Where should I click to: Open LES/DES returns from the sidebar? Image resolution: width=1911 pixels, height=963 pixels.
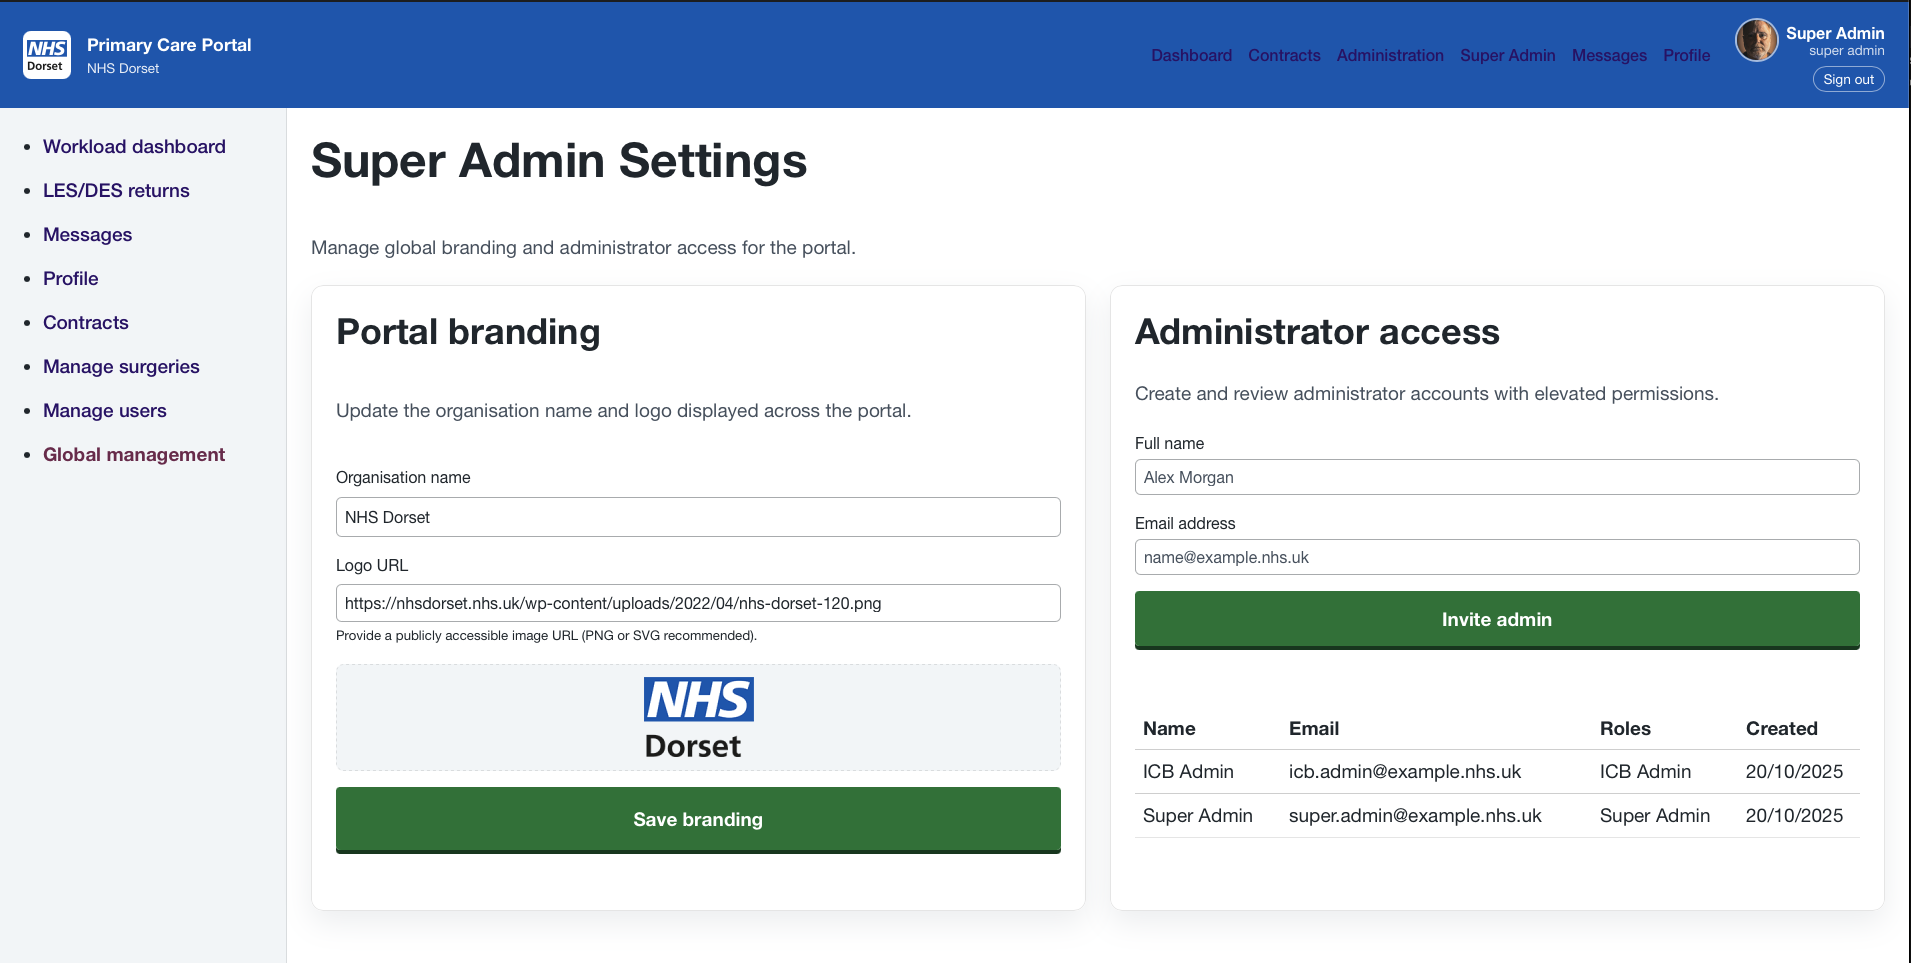[116, 190]
